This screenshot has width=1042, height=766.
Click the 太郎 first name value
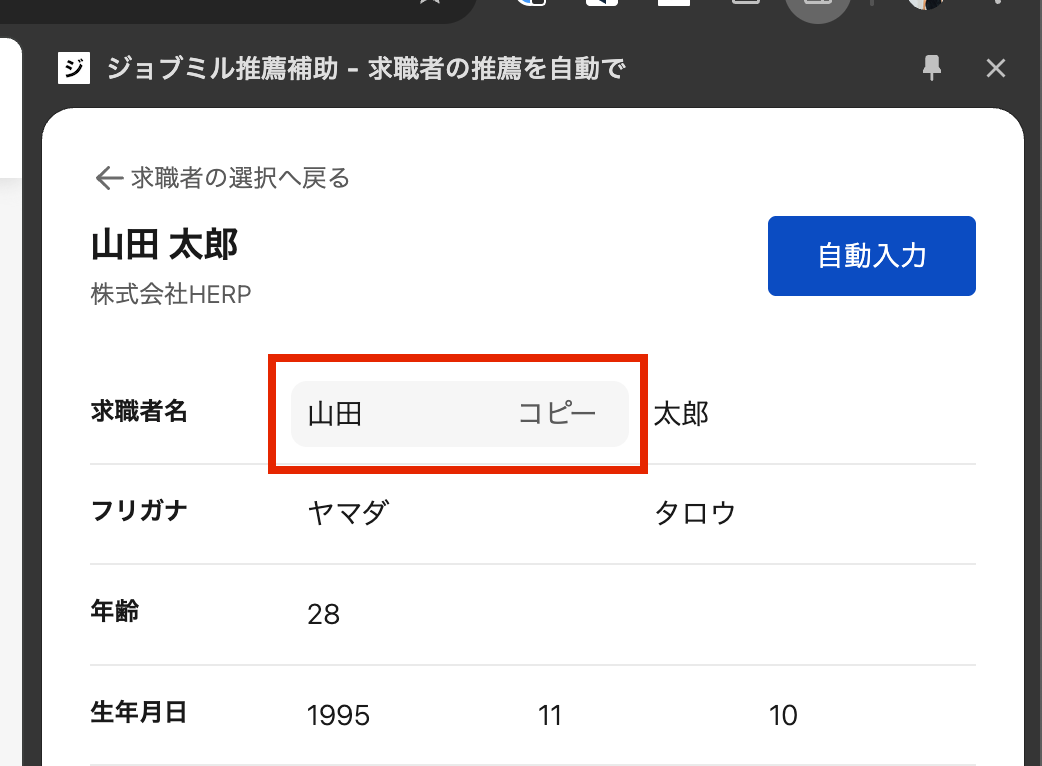tap(681, 413)
